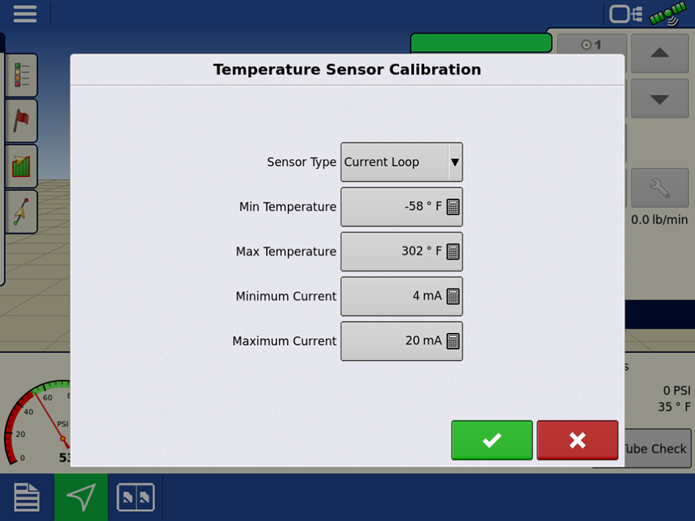
Task: Open the bar chart equipment tab
Action: point(20,166)
